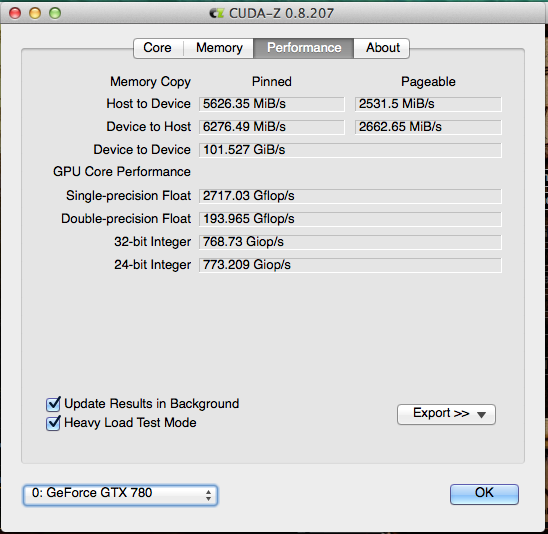Viewport: 548px width, 534px height.
Task: Select the 5626.35 MiB/s pinned host-to-device value
Action: click(x=272, y=104)
